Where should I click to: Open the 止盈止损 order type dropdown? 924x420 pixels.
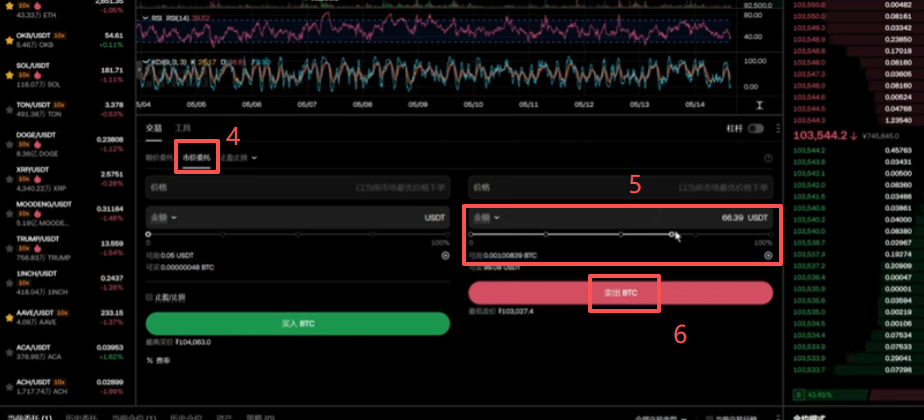pyautogui.click(x=237, y=158)
